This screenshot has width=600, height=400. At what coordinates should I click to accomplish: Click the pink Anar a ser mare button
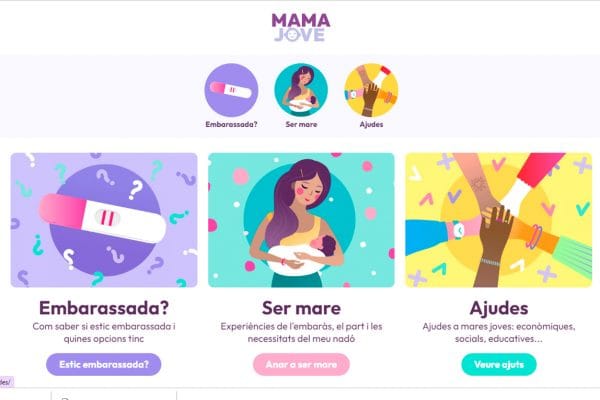(301, 364)
